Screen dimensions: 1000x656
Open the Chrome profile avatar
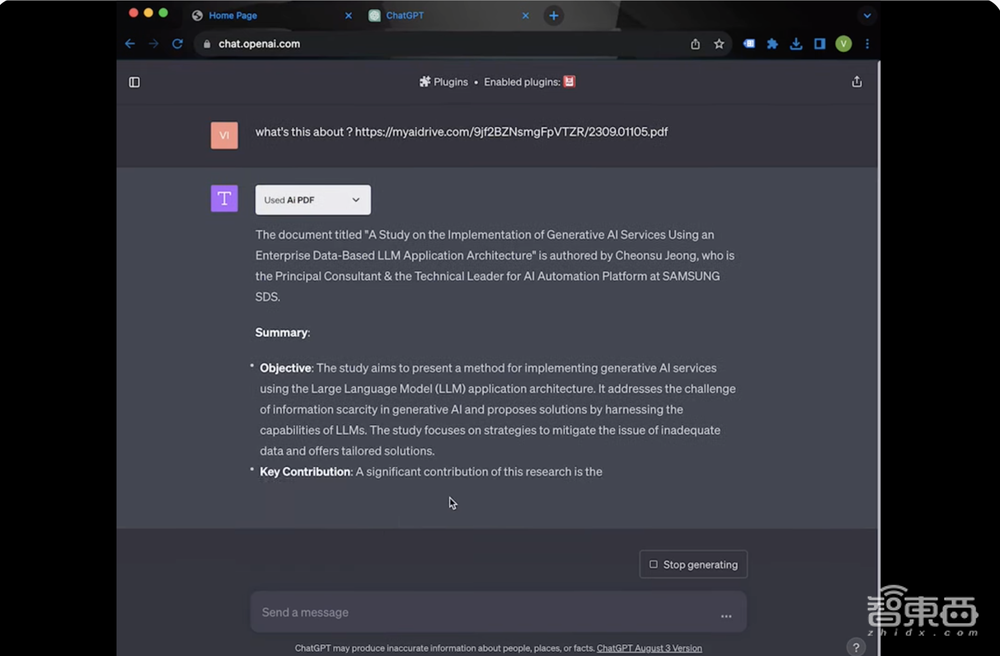(843, 44)
